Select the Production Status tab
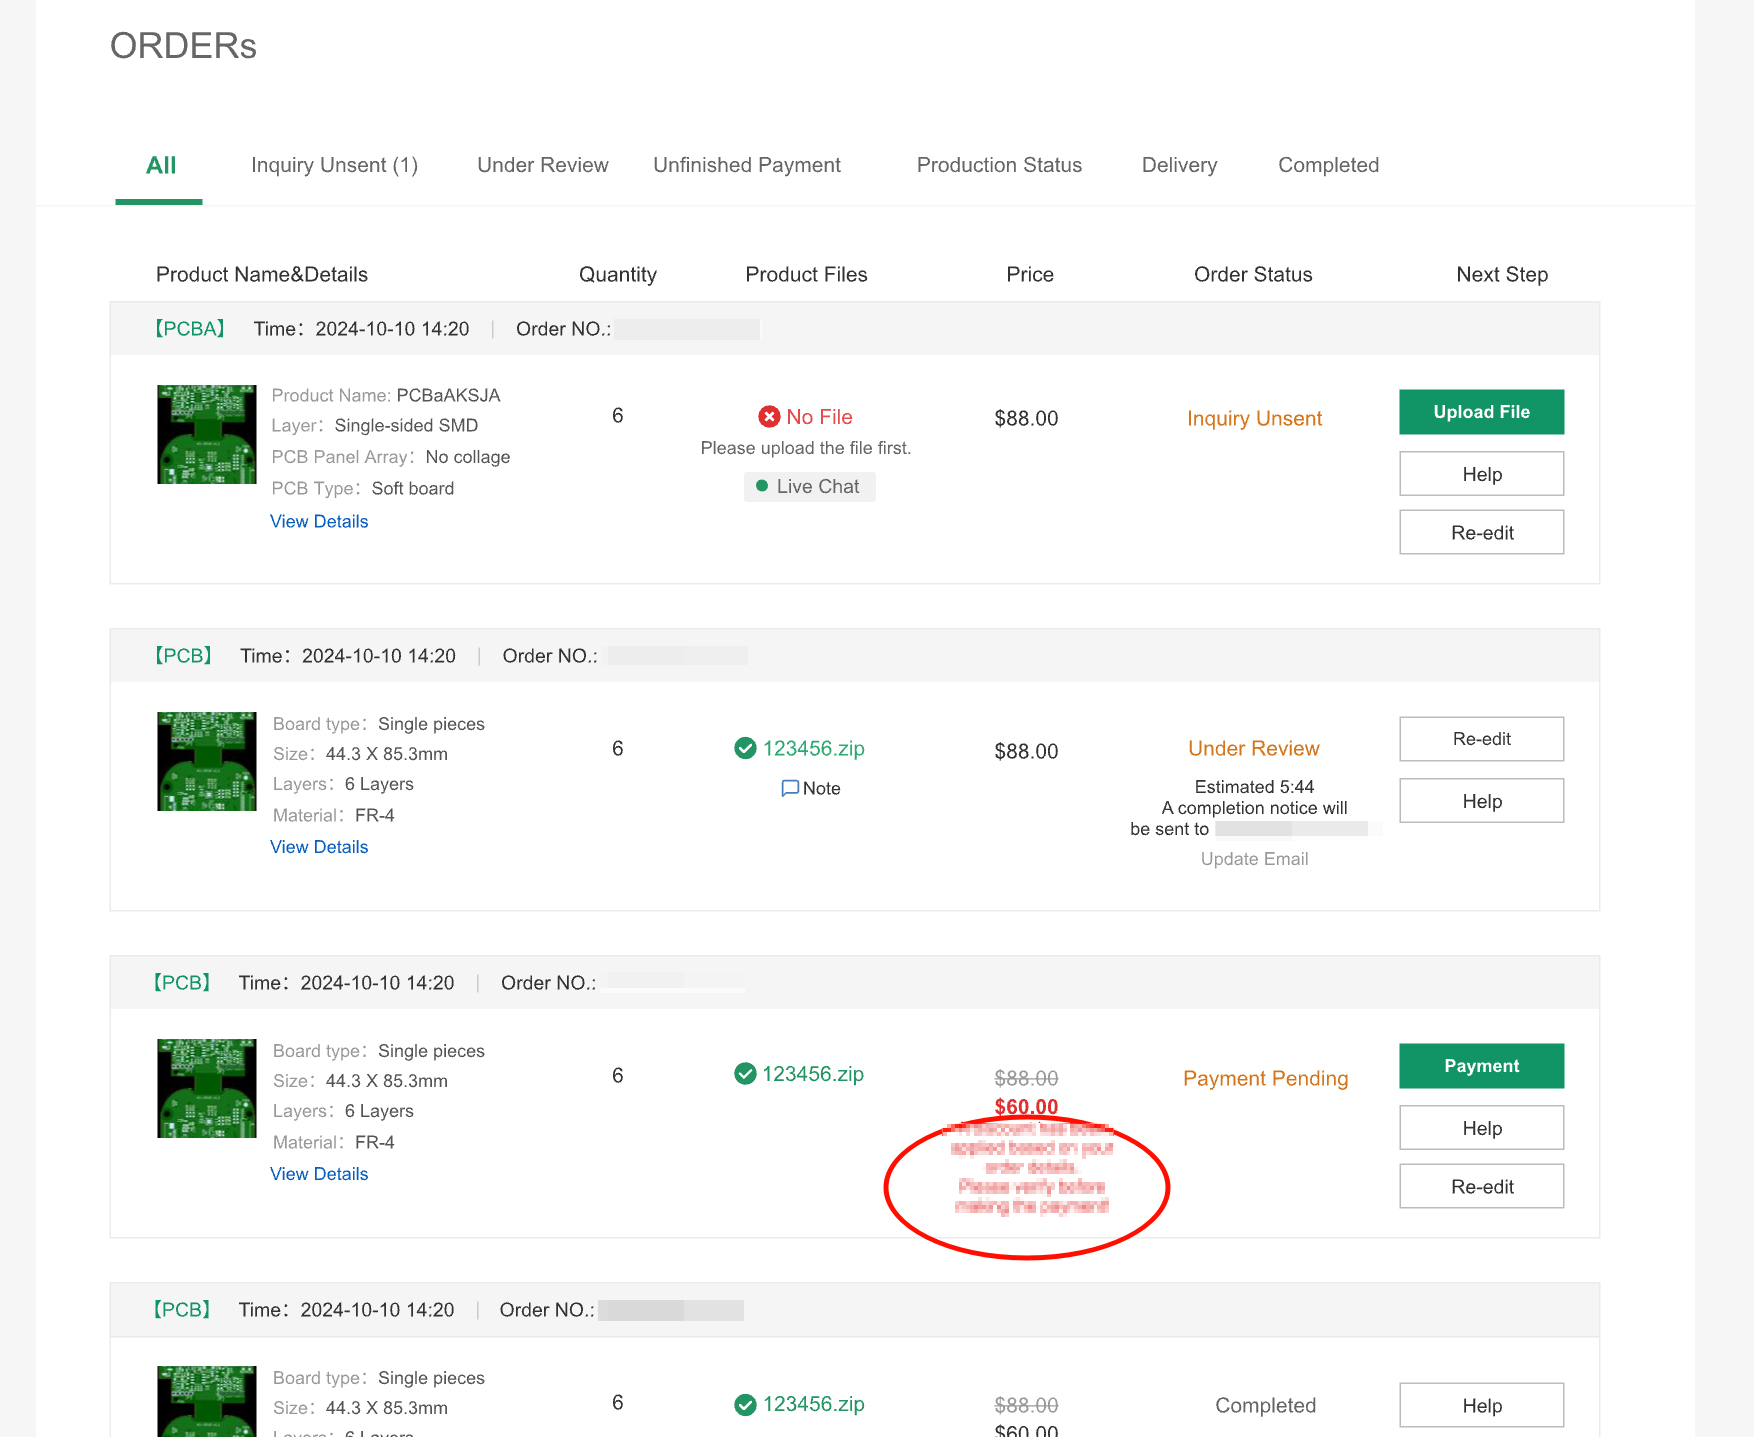 pyautogui.click(x=999, y=165)
